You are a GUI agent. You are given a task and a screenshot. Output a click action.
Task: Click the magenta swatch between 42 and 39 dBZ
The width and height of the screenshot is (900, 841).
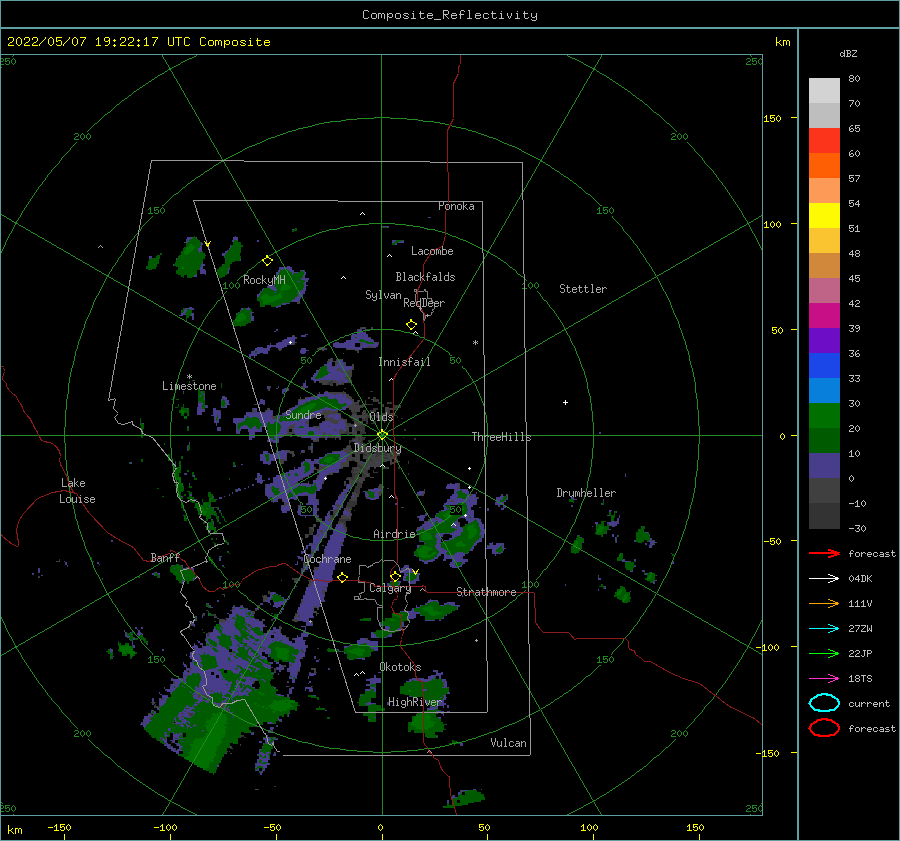click(x=824, y=316)
